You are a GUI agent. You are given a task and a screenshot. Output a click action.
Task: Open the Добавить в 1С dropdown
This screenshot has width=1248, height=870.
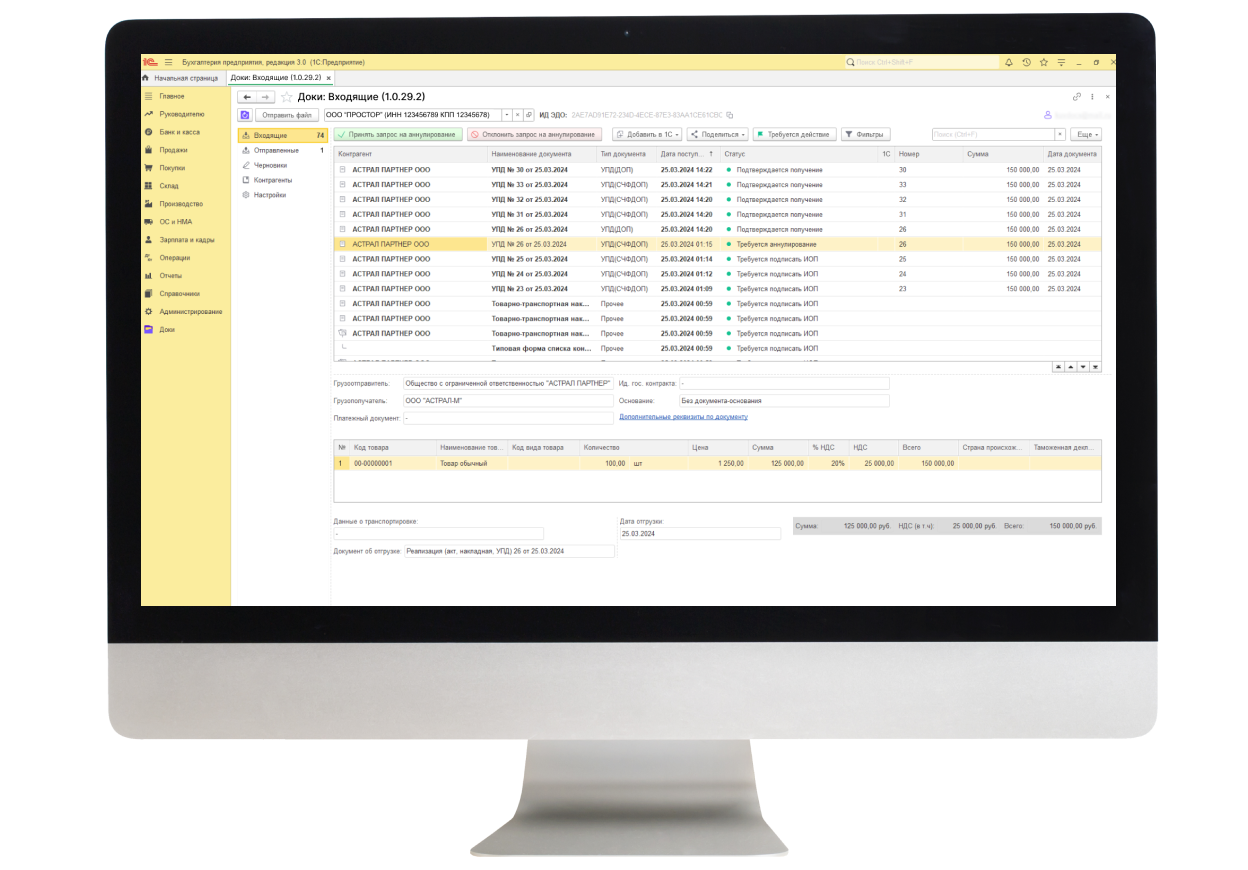(x=647, y=134)
